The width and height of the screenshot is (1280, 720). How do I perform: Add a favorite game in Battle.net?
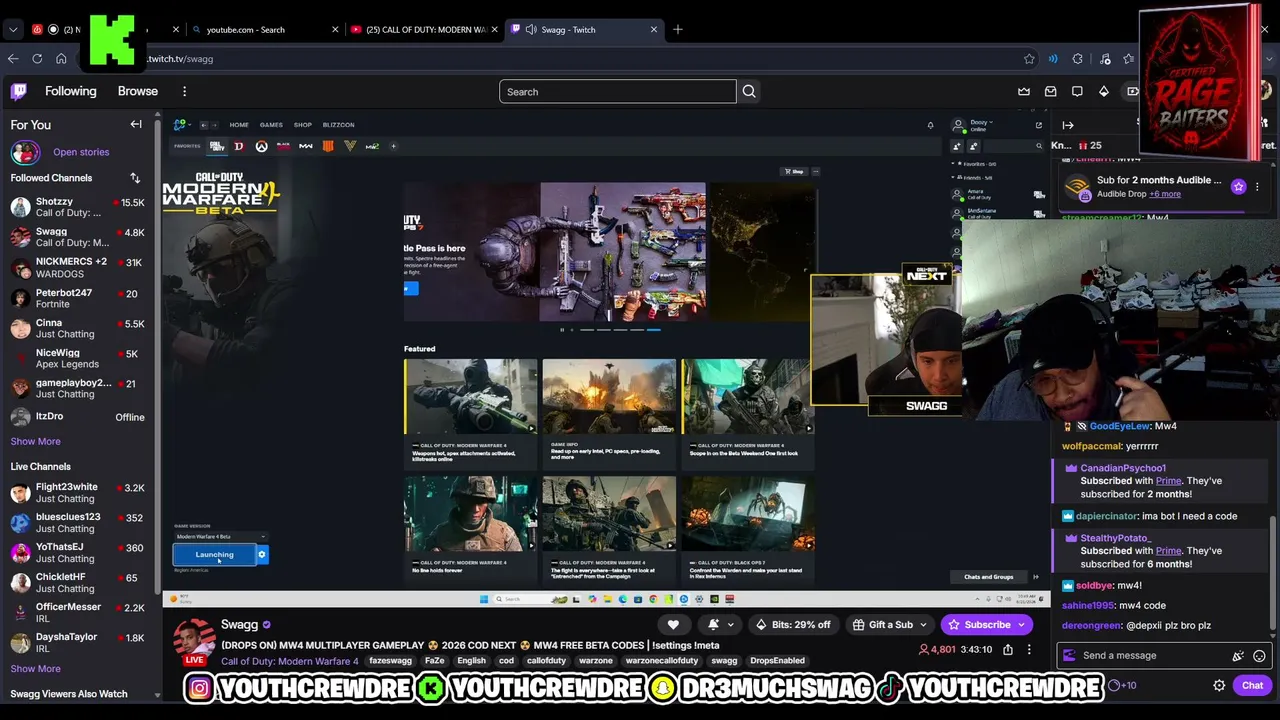tap(393, 146)
